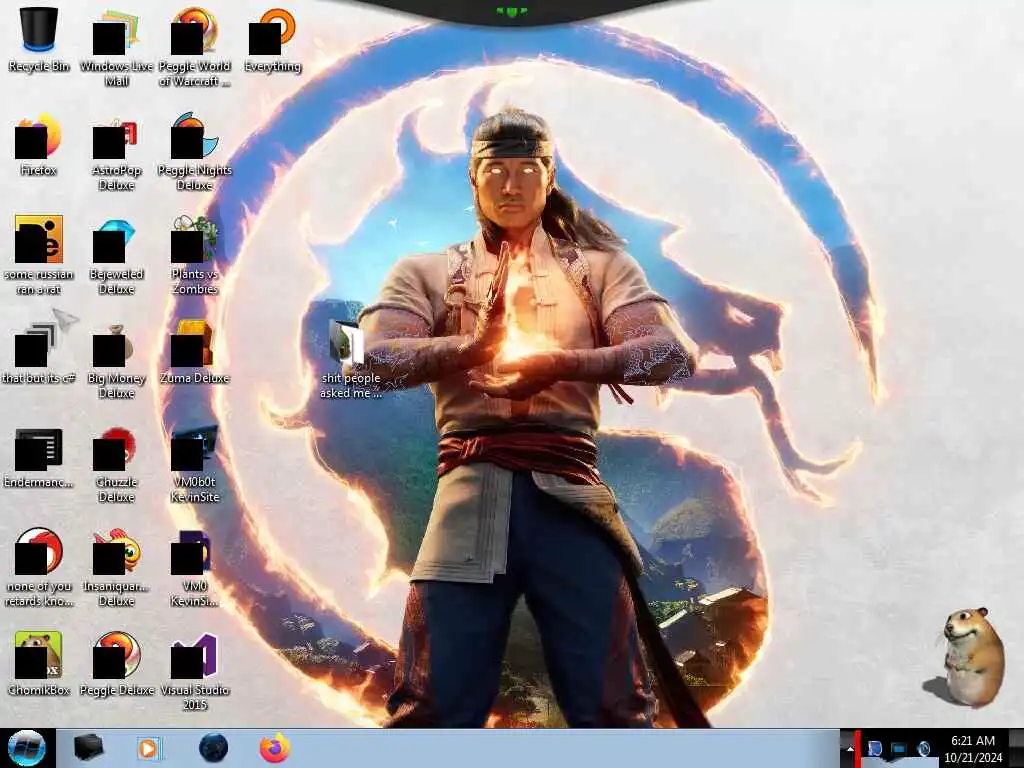Viewport: 1024px width, 768px height.
Task: Launch Plants vs Zombies shortcut
Action: click(x=195, y=255)
